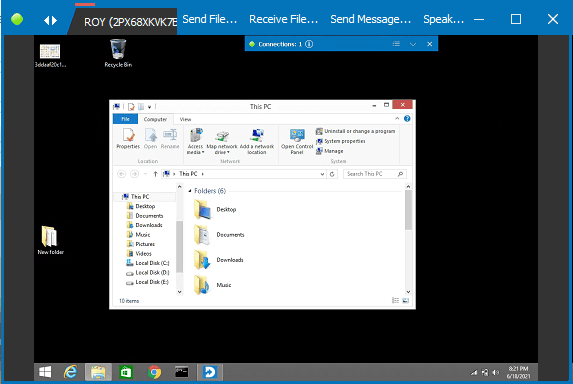Select Local Disk (D:) in the tree

148,273
